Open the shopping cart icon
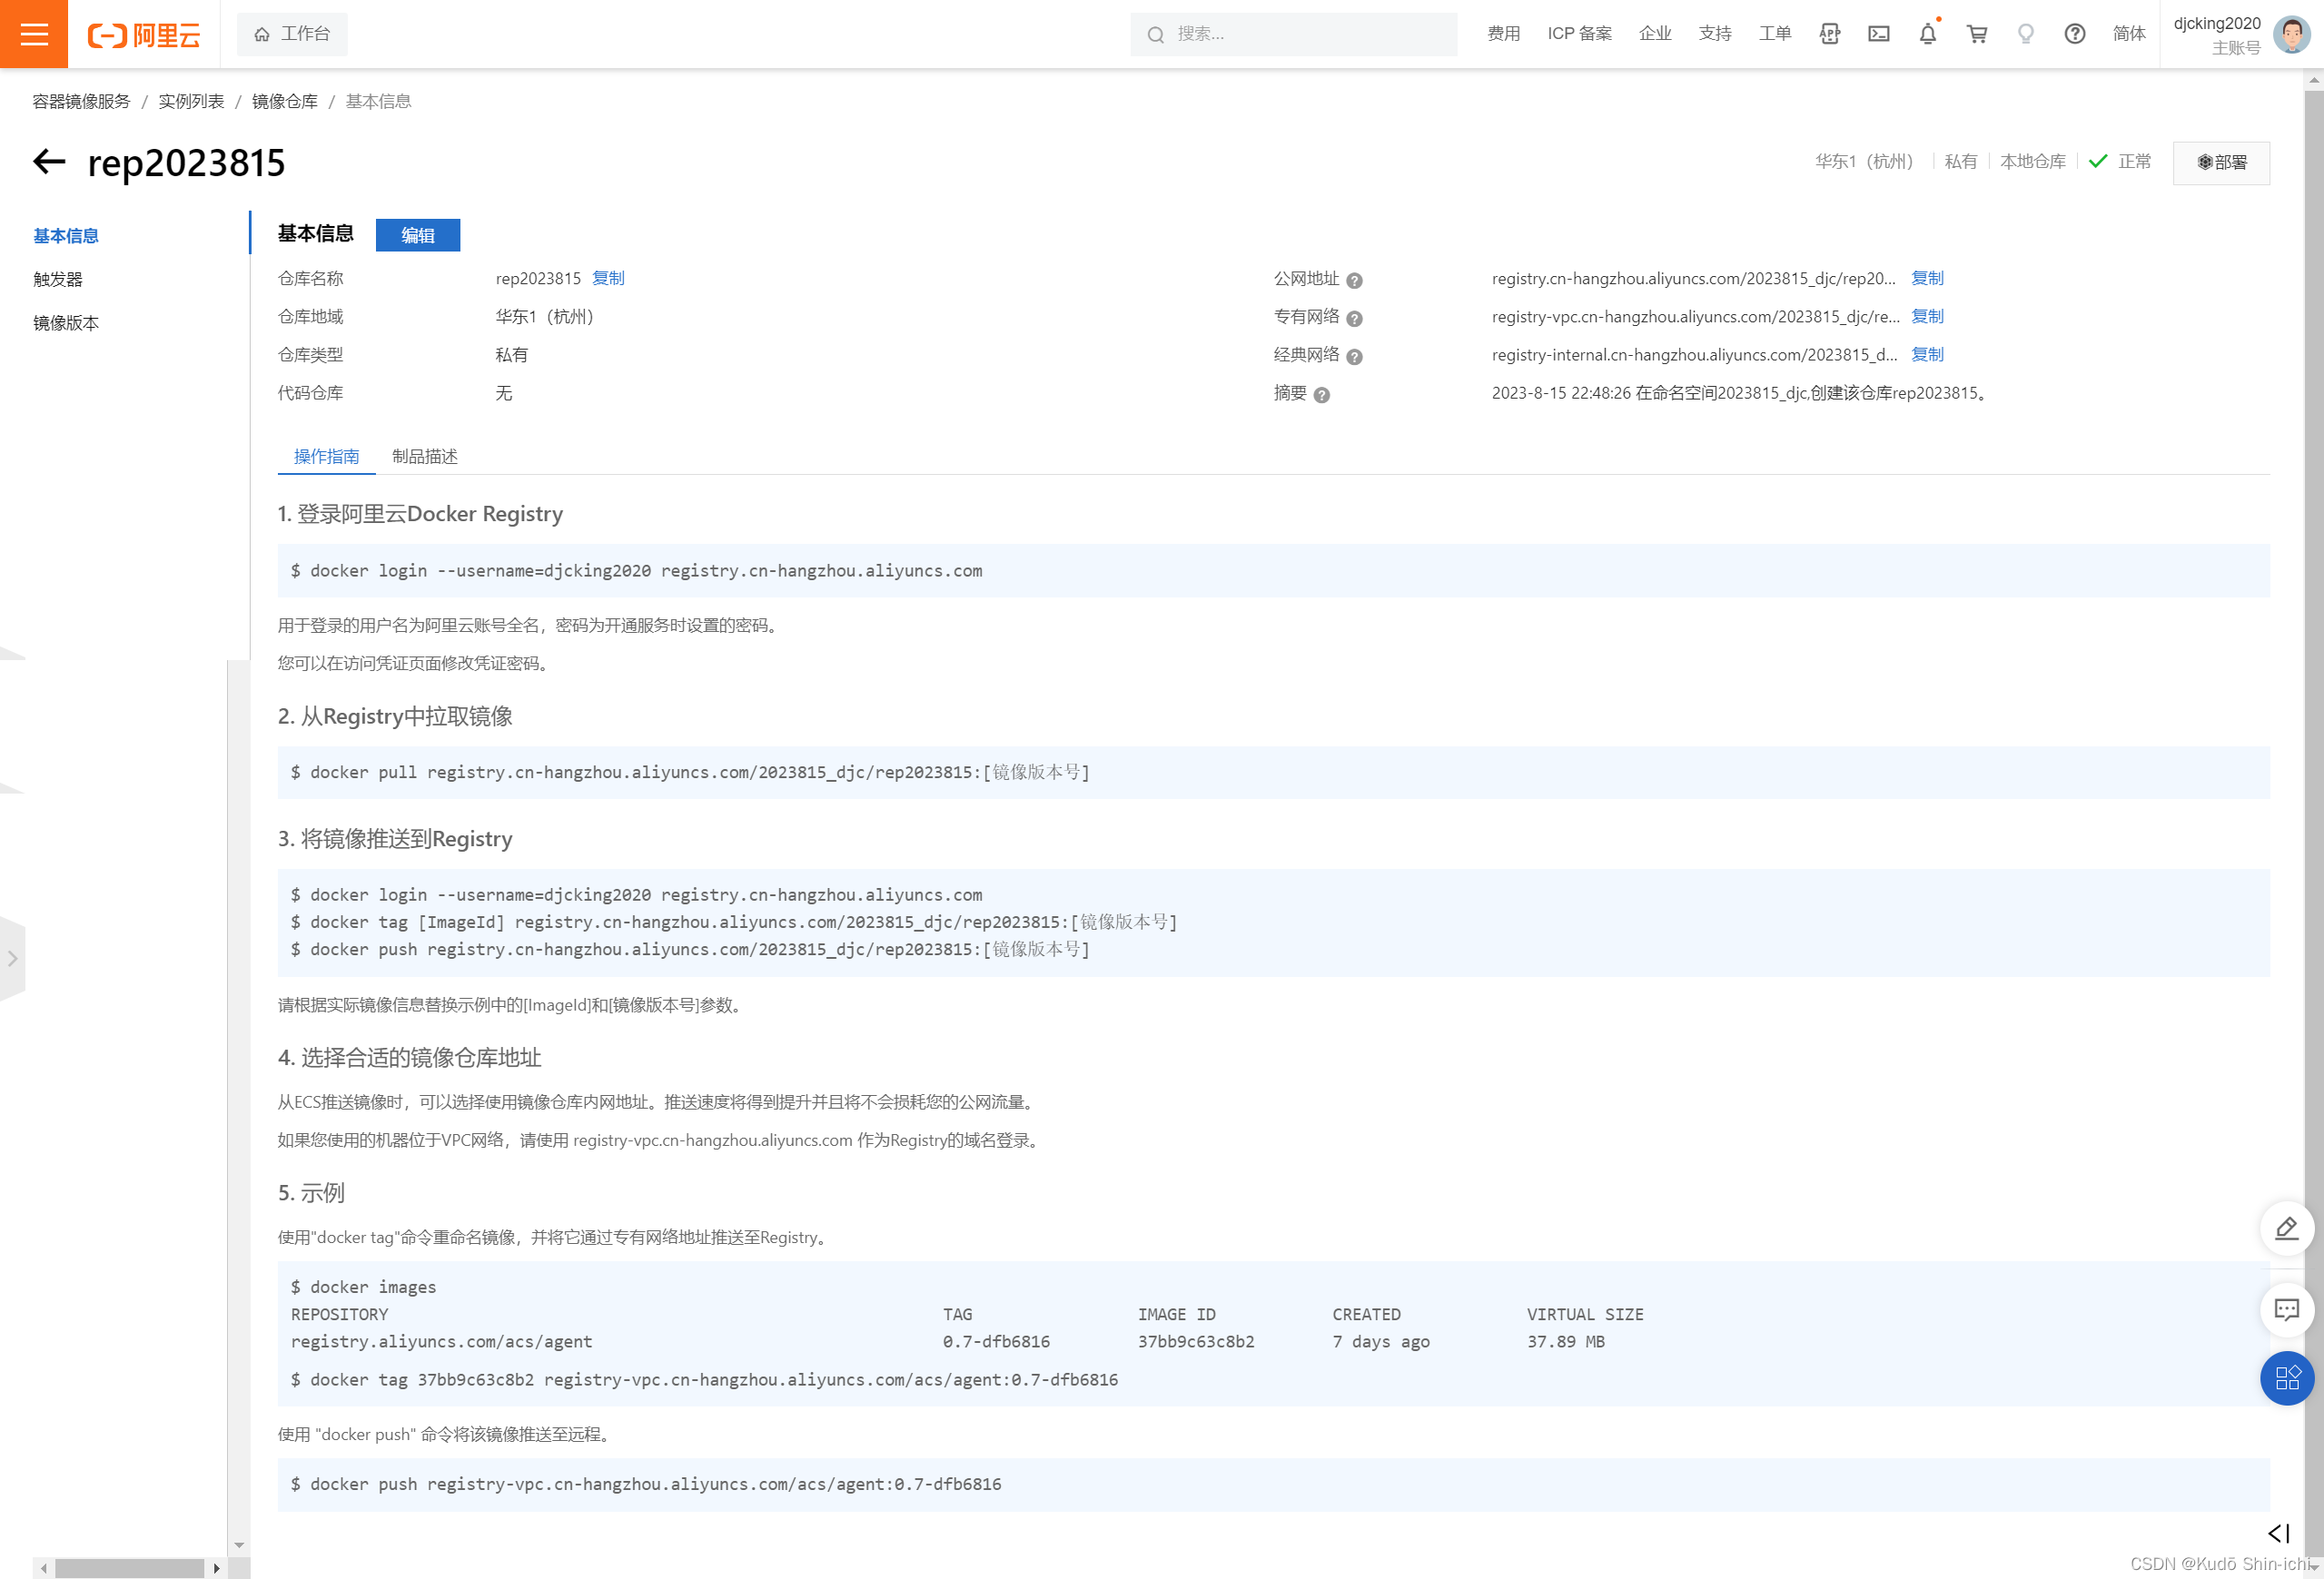This screenshot has height=1579, width=2324. click(1976, 34)
